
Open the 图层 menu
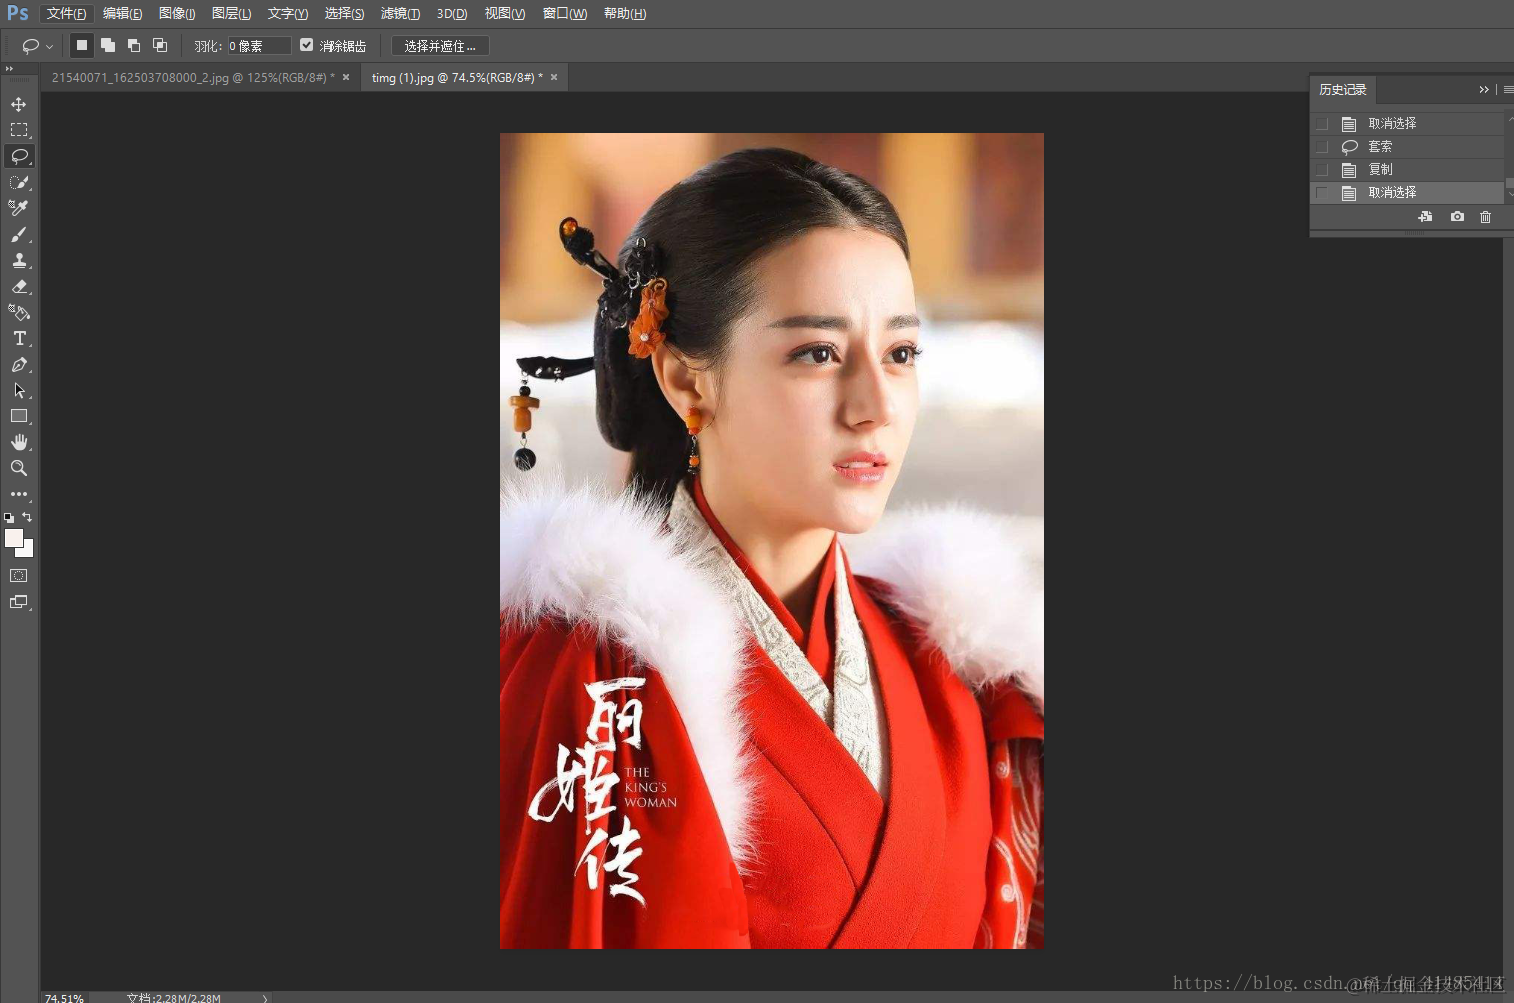click(231, 13)
